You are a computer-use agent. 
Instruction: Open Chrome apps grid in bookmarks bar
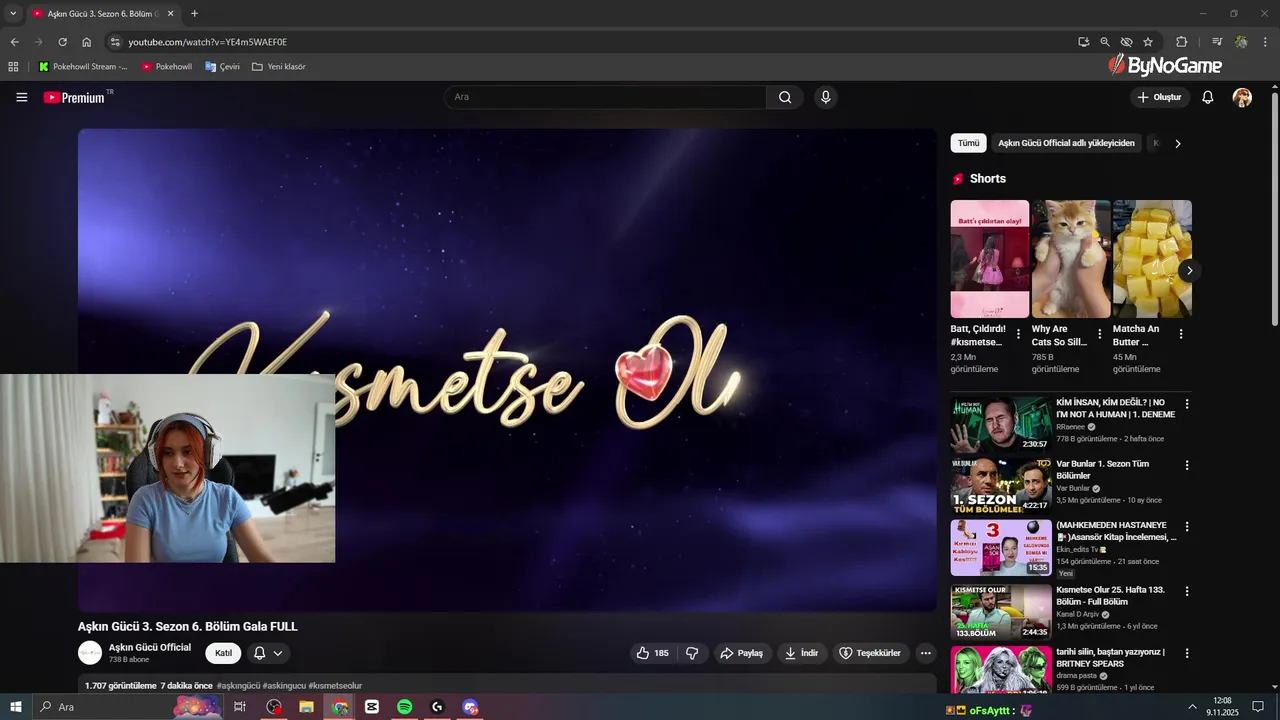(13, 67)
